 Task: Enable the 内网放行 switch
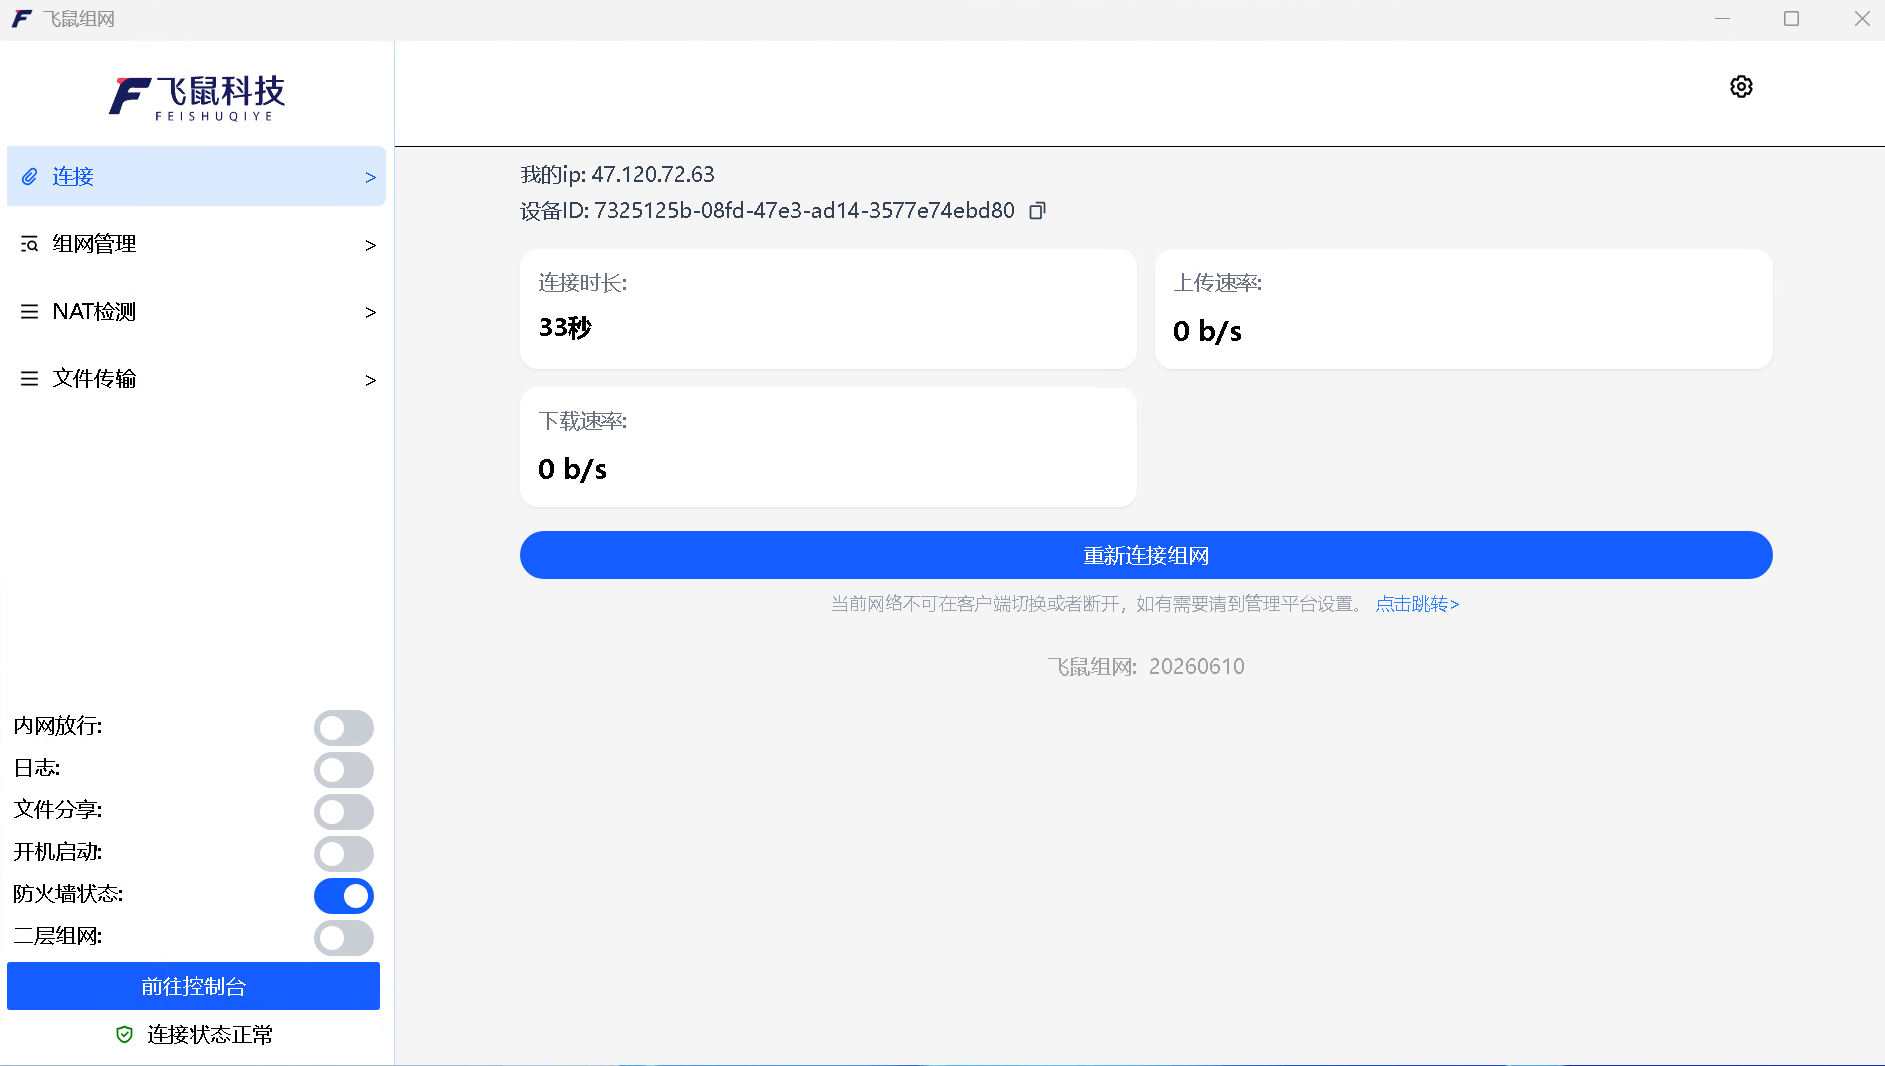(x=344, y=728)
